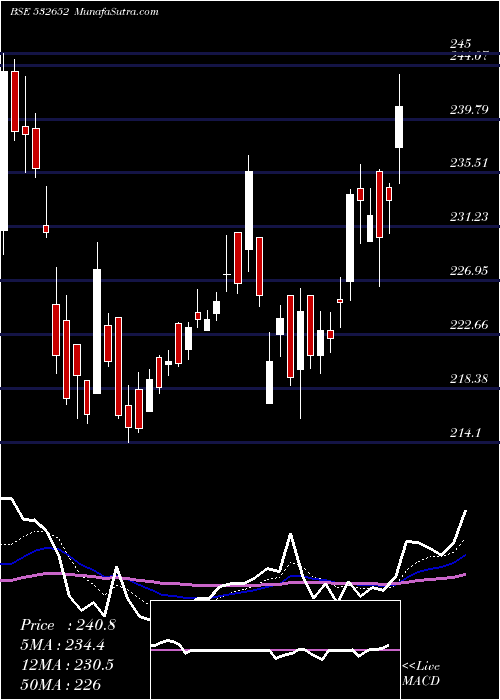Click the 50MA : 226 readout
The width and height of the screenshot is (500, 700).
coord(60,684)
